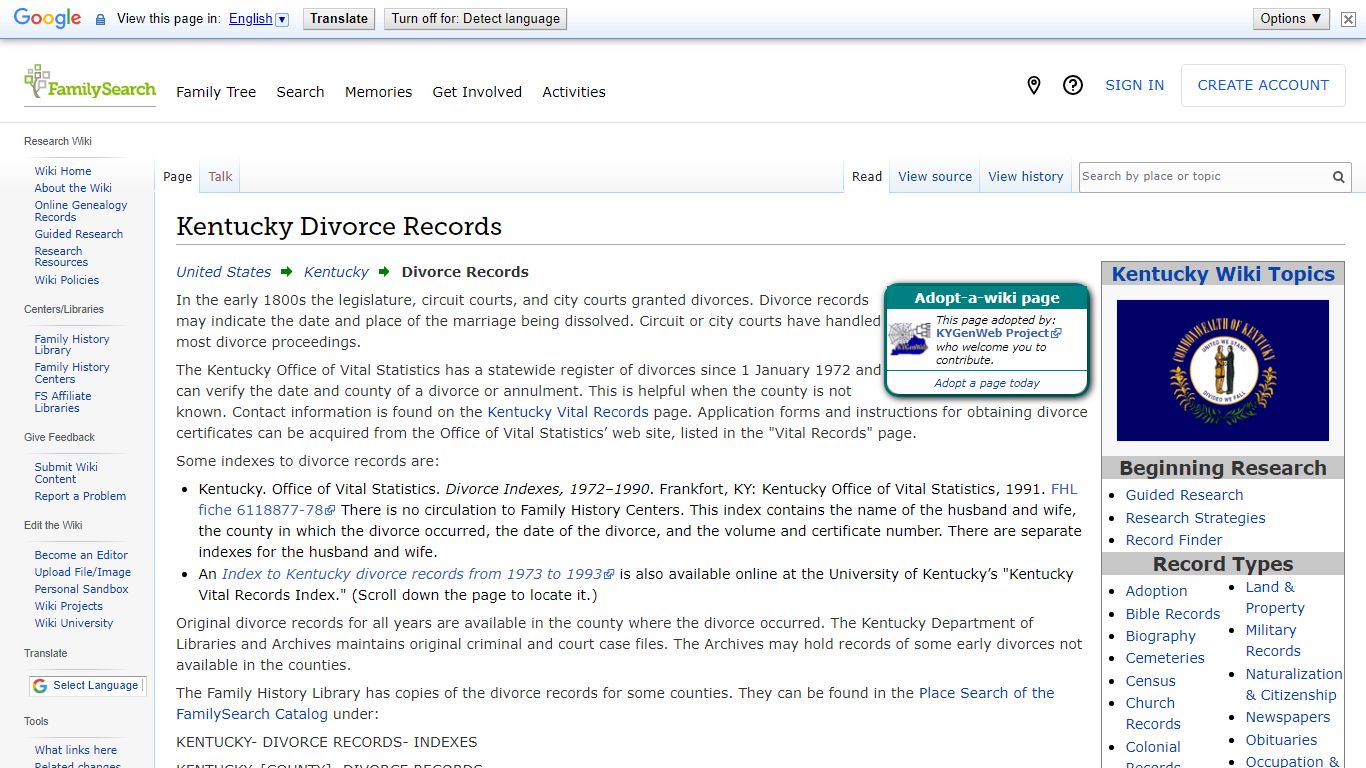
Task: Open Family History Library link
Action: point(72,345)
